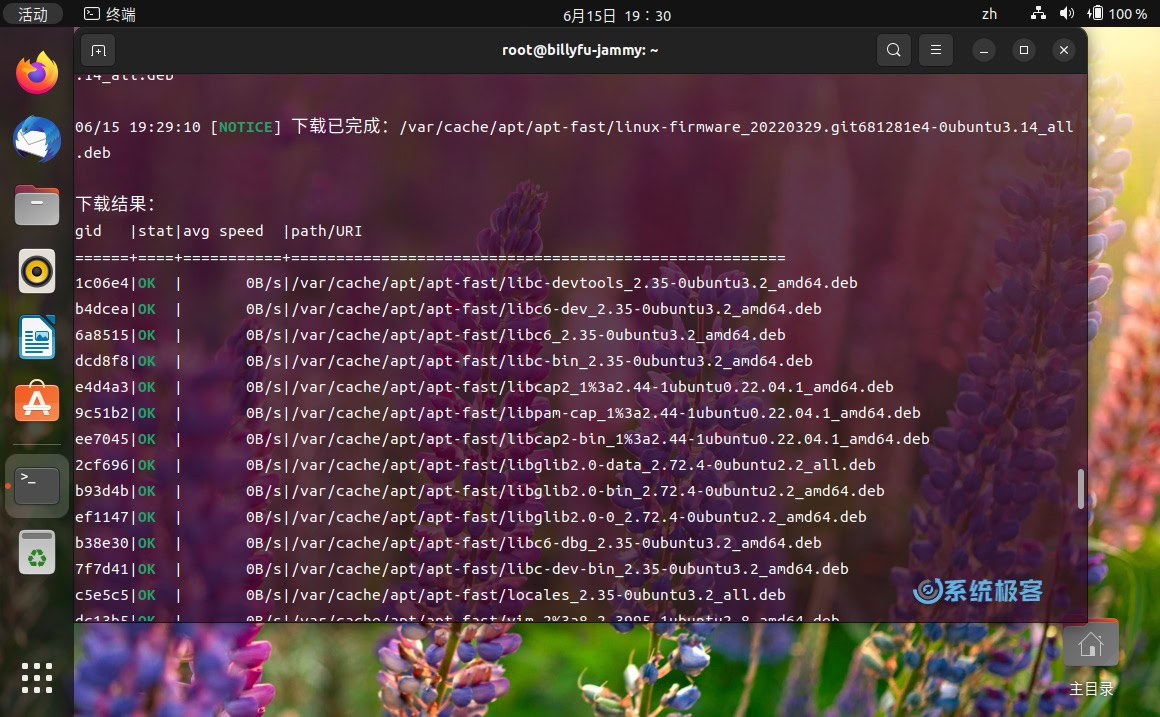Click the volume icon to adjust sound level
Screen dimensions: 1160x717
coord(1066,14)
